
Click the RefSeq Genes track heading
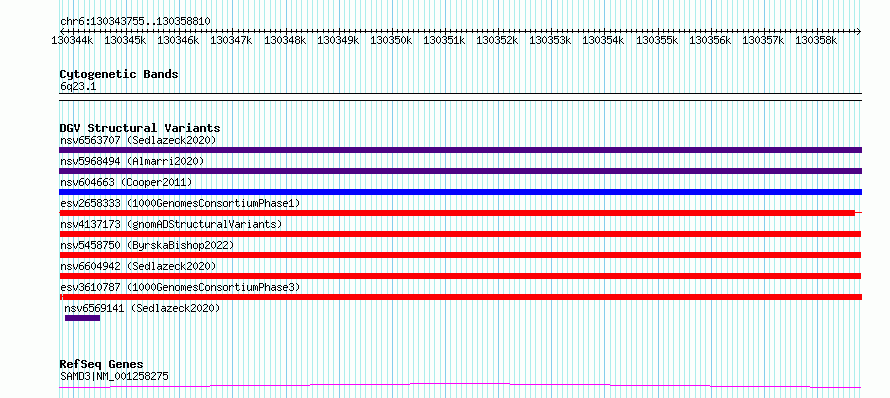click(x=101, y=365)
